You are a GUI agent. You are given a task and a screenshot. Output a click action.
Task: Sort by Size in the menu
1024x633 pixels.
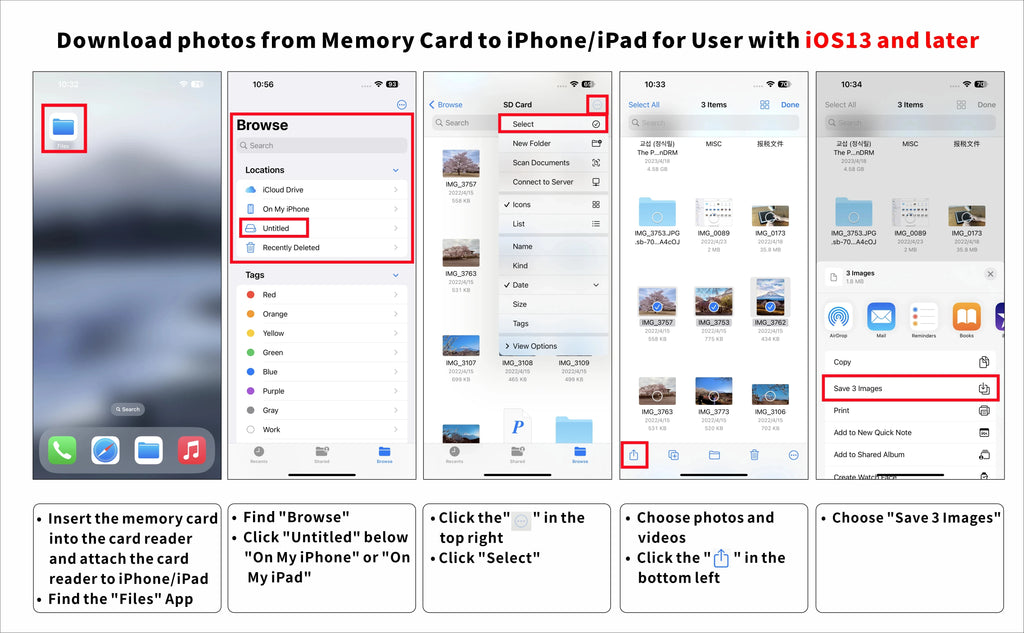552,304
